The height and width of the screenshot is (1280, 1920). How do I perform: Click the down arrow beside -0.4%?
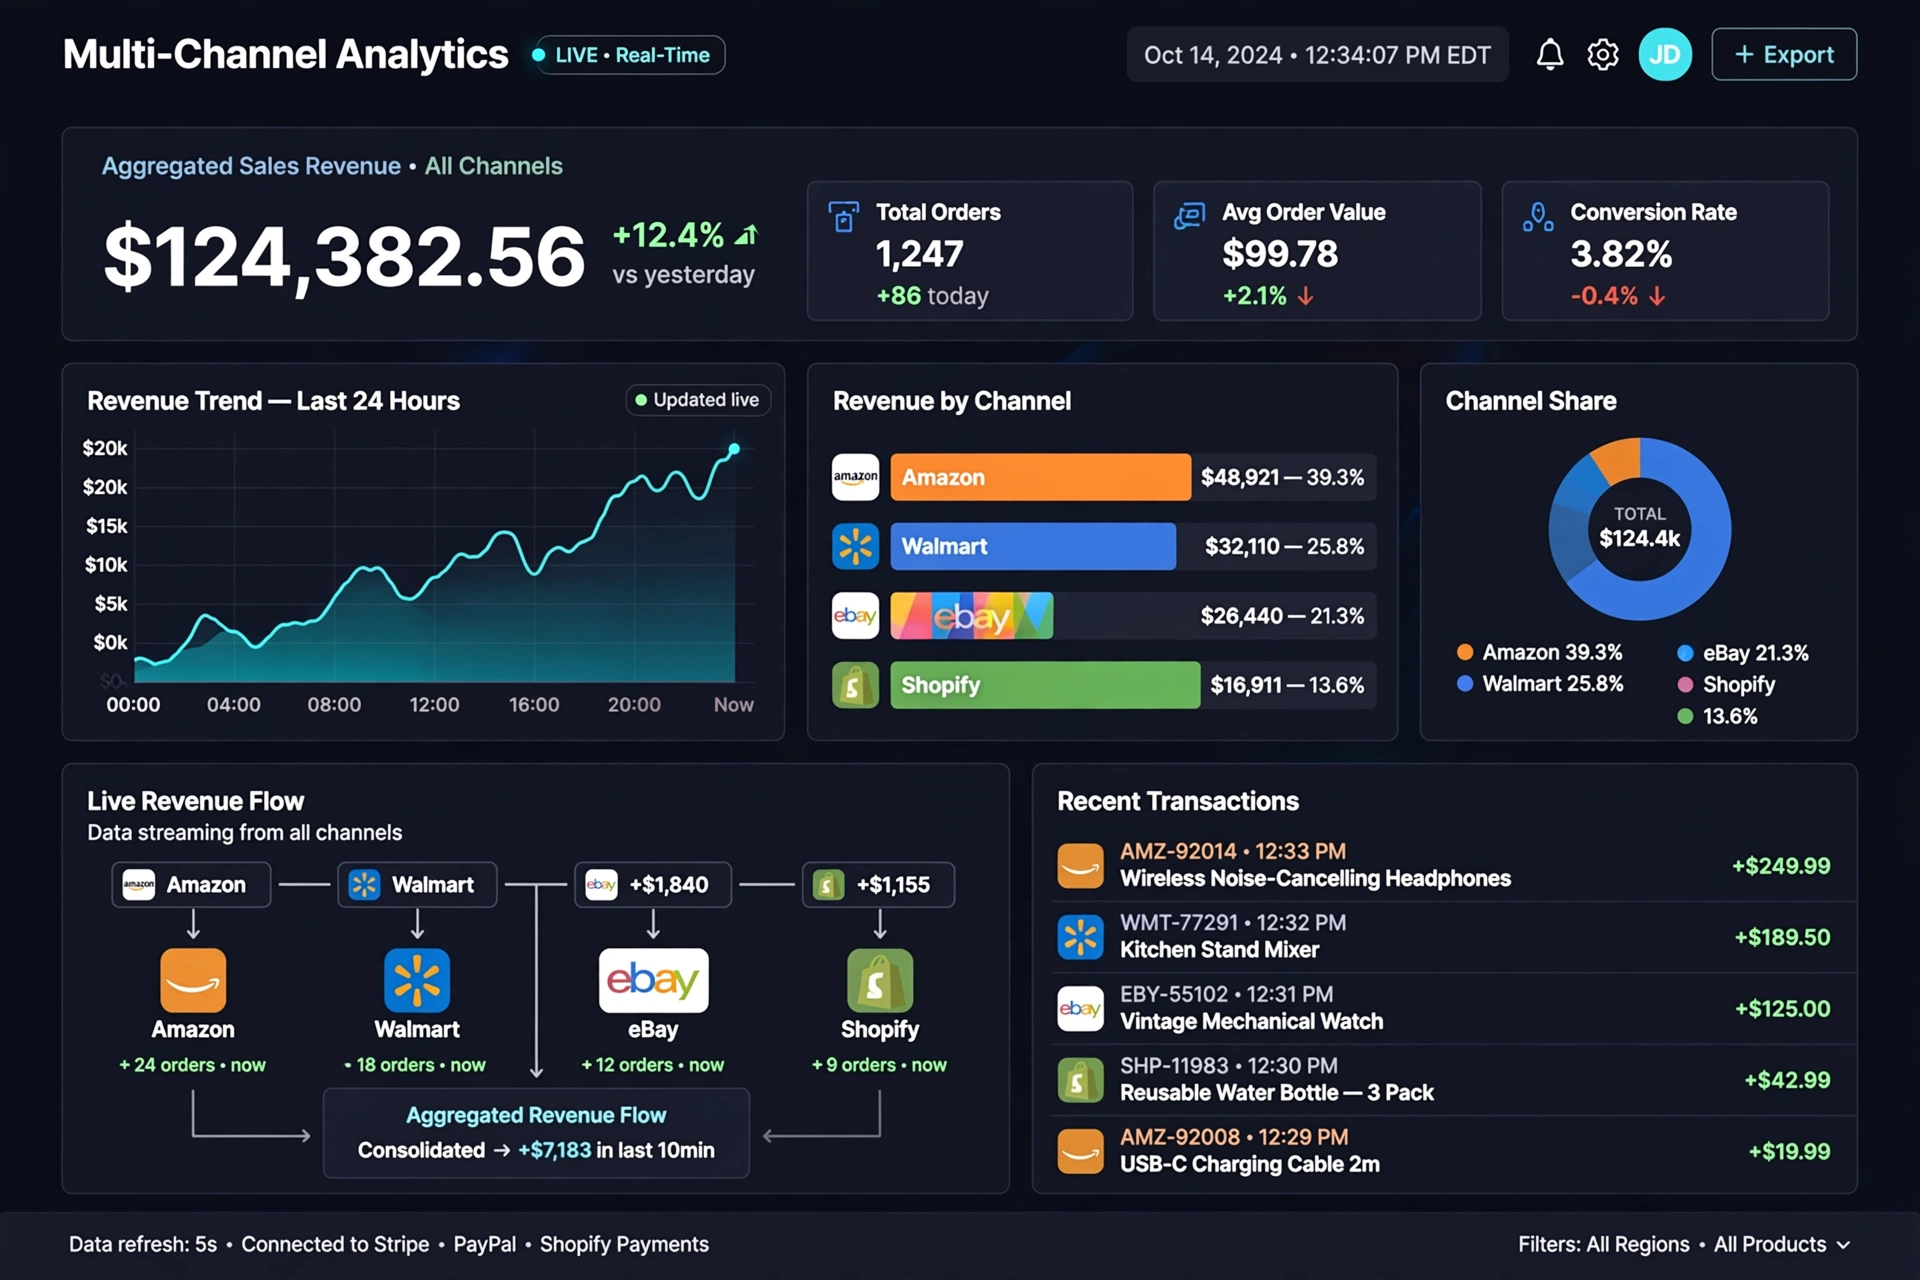pos(1657,296)
